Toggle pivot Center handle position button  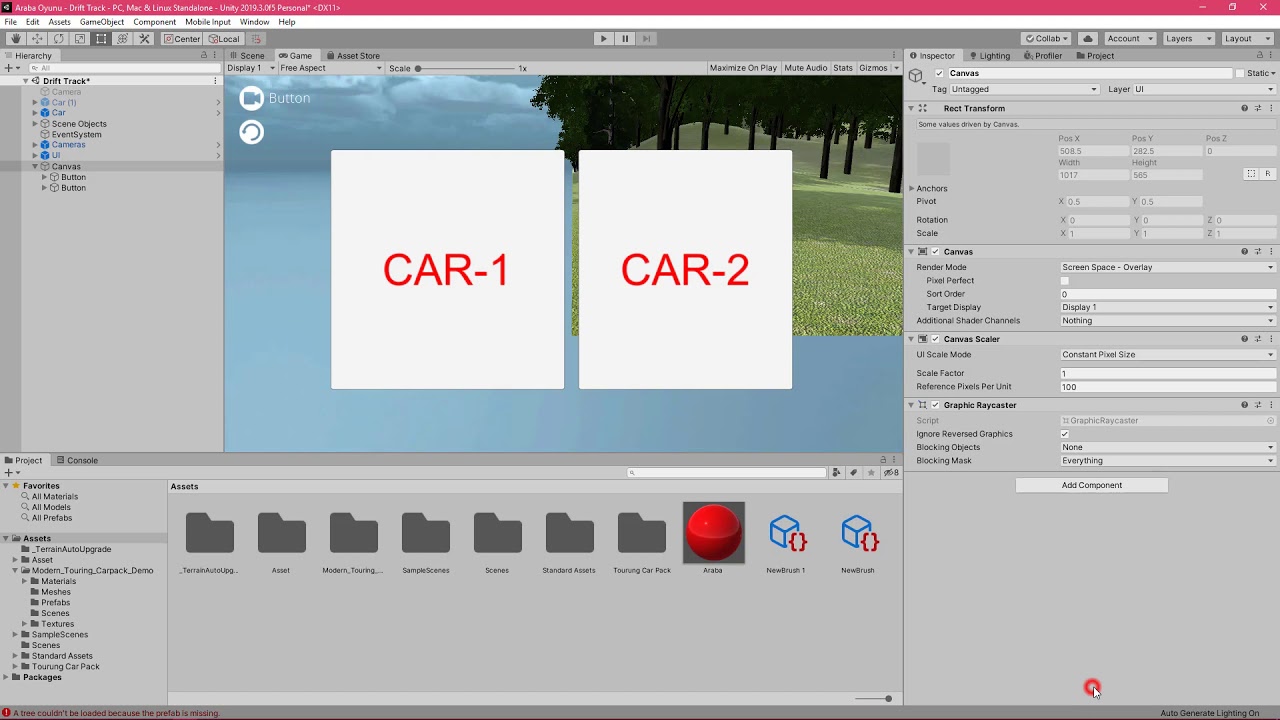pyautogui.click(x=182, y=39)
